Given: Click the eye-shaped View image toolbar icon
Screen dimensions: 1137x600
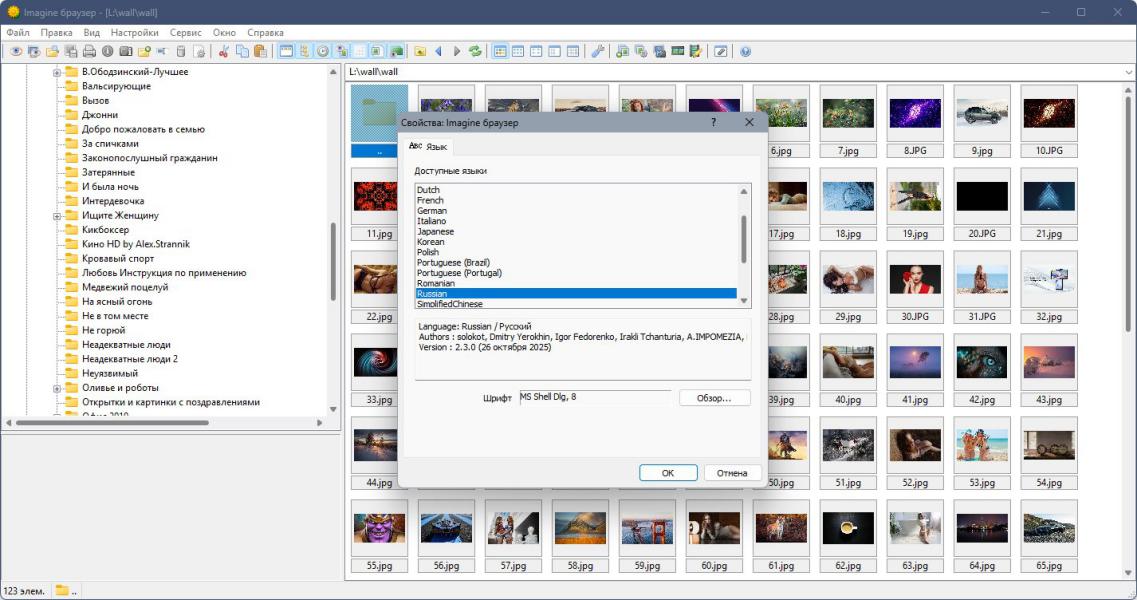Looking at the screenshot, I should 15,51.
